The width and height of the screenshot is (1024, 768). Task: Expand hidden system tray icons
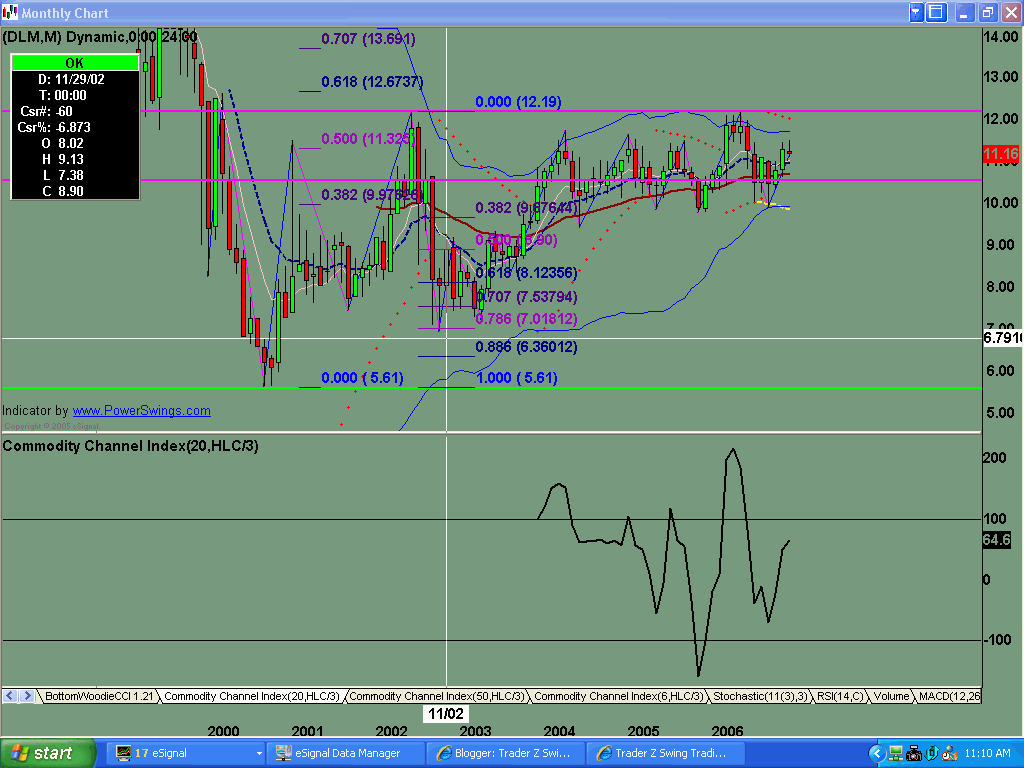[877, 754]
